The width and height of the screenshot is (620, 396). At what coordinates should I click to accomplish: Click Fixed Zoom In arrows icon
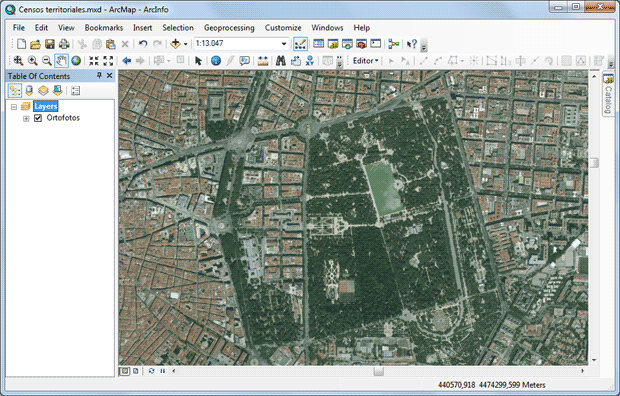[x=94, y=61]
